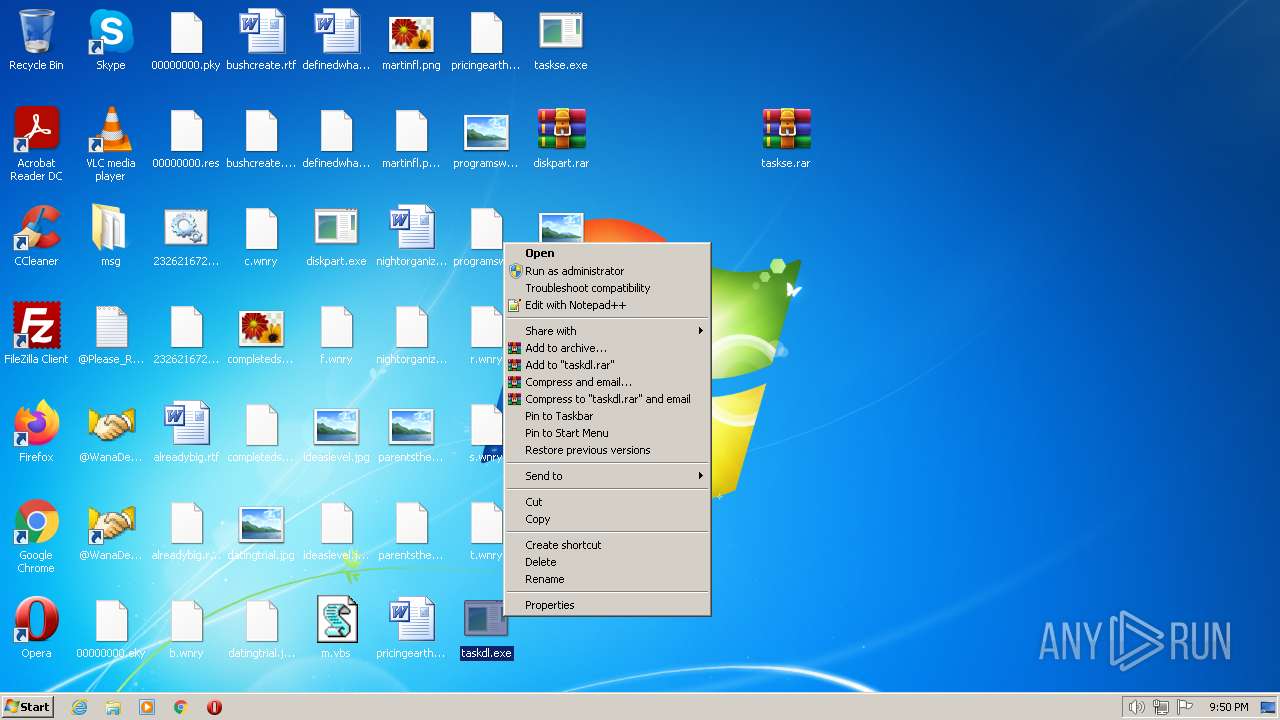Select the highlighted taskdl.exe icon

tap(486, 628)
